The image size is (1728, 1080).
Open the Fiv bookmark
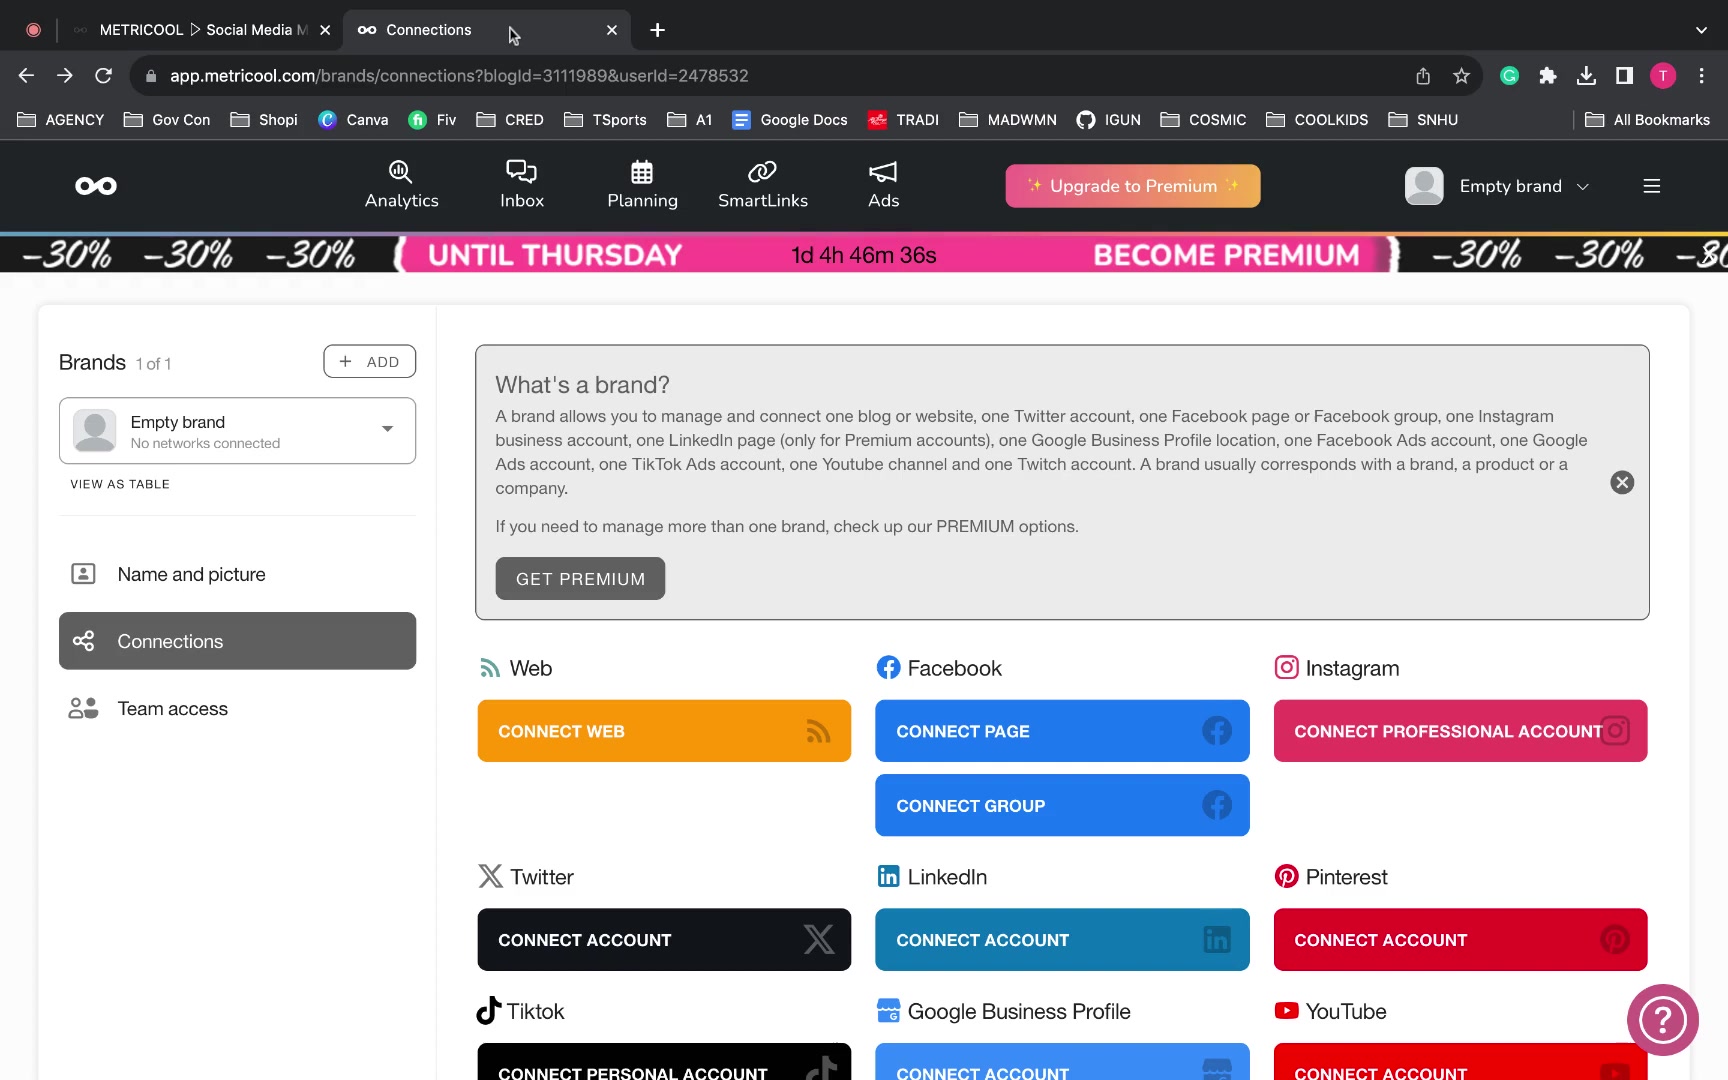point(432,120)
